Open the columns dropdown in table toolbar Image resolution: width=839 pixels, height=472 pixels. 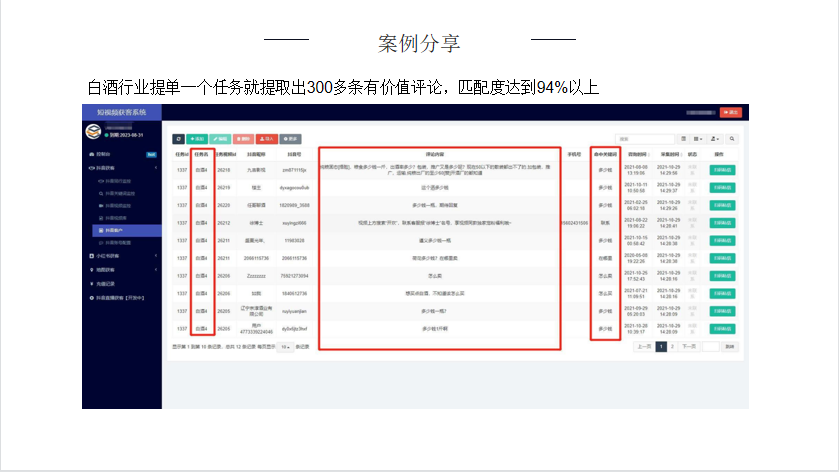pyautogui.click(x=699, y=138)
